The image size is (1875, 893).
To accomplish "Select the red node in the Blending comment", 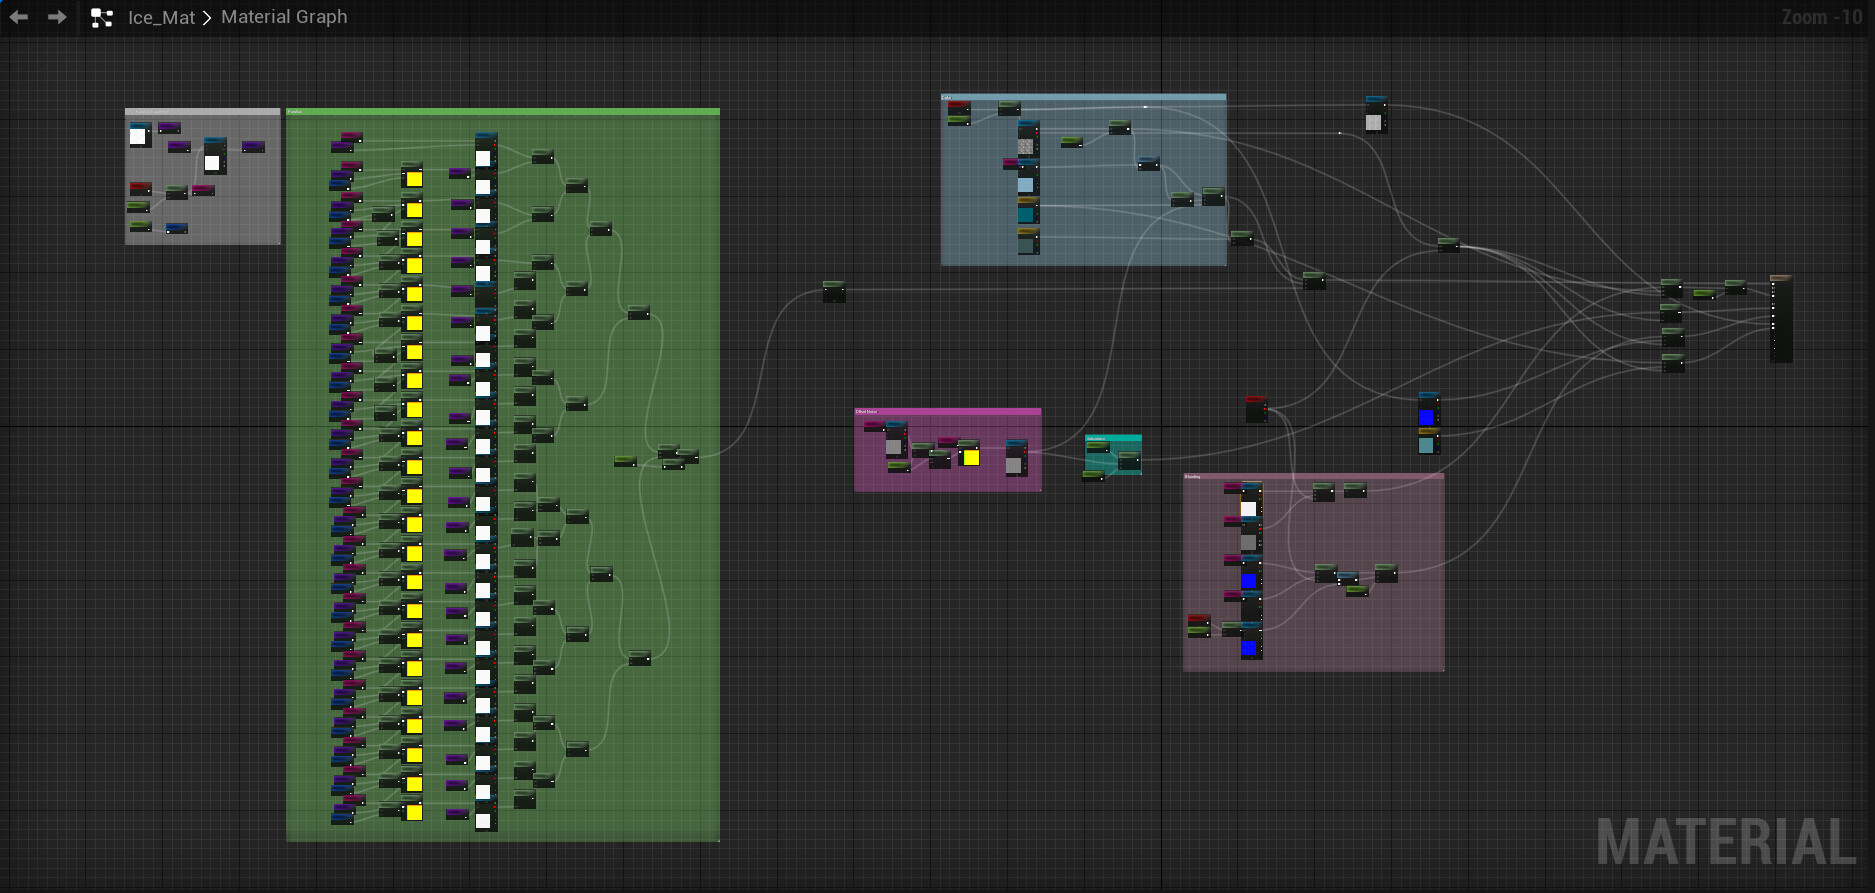I will pos(1198,620).
